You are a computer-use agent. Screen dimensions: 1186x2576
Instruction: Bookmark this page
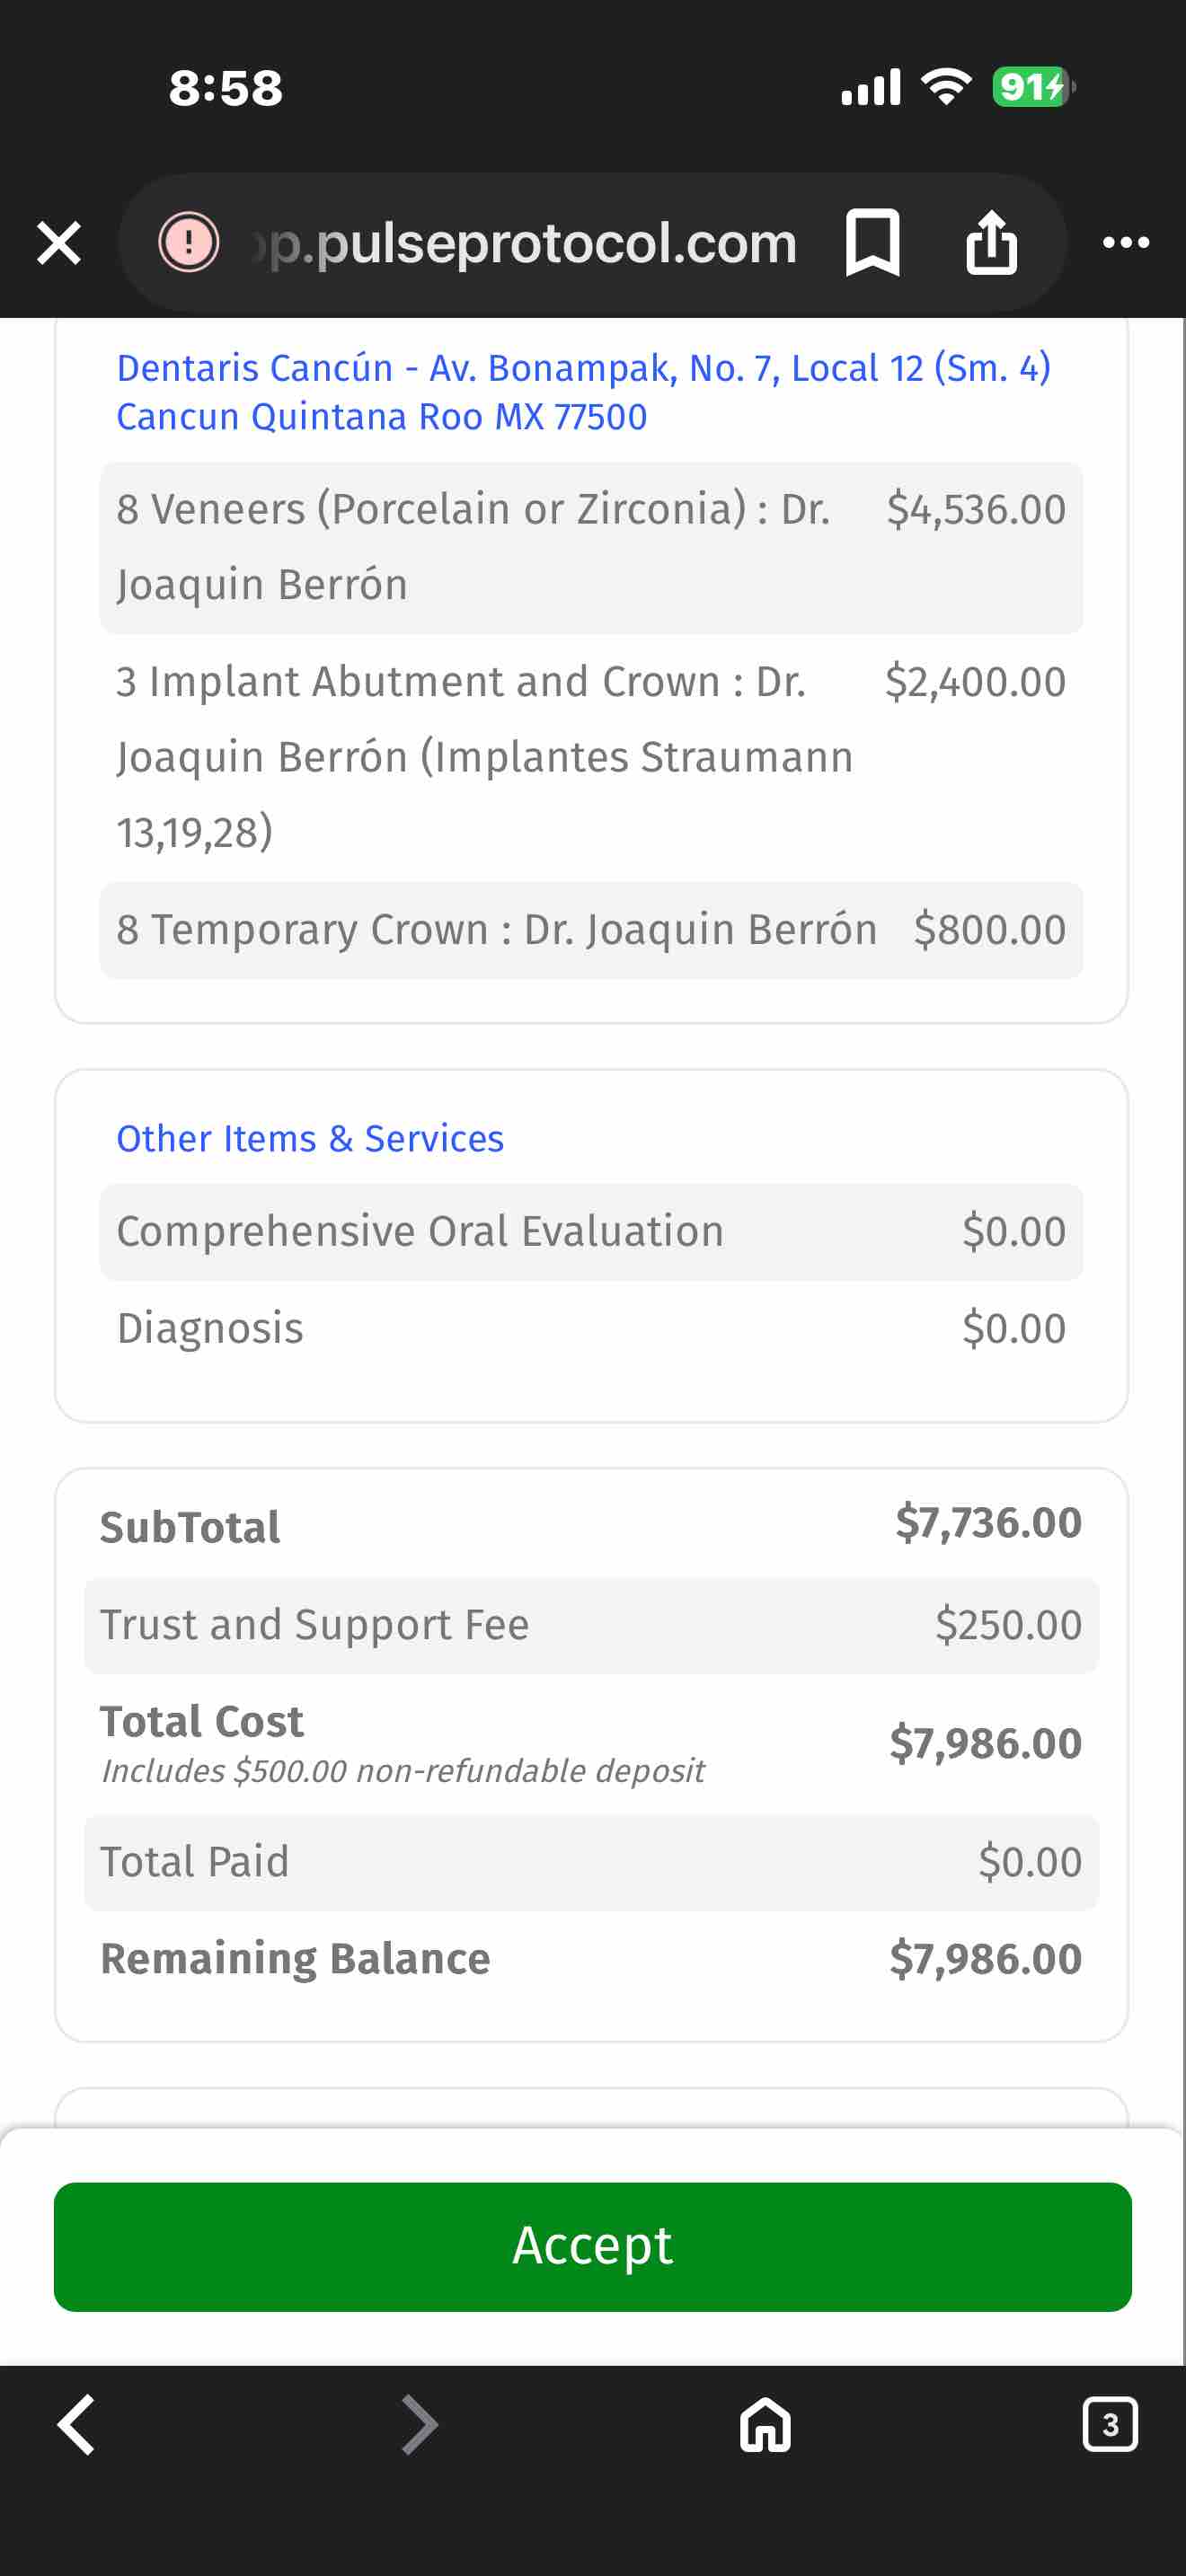pyautogui.click(x=872, y=242)
